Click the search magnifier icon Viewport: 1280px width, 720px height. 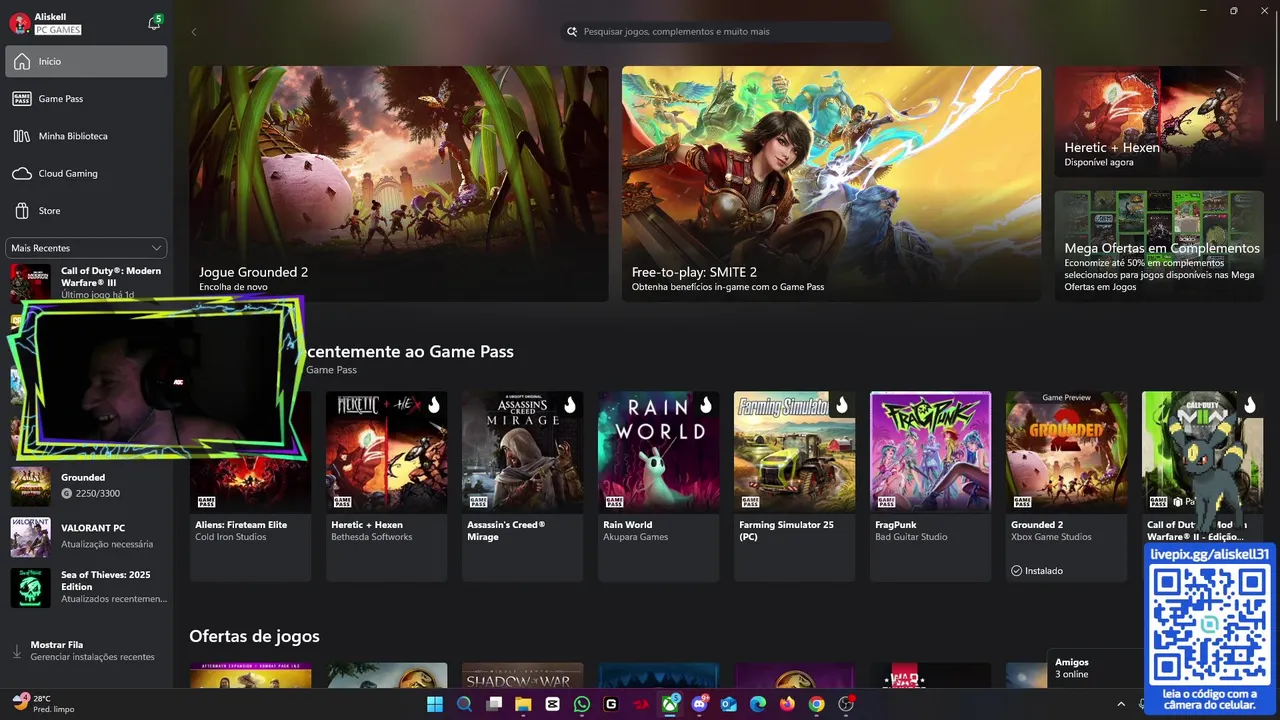tap(572, 32)
